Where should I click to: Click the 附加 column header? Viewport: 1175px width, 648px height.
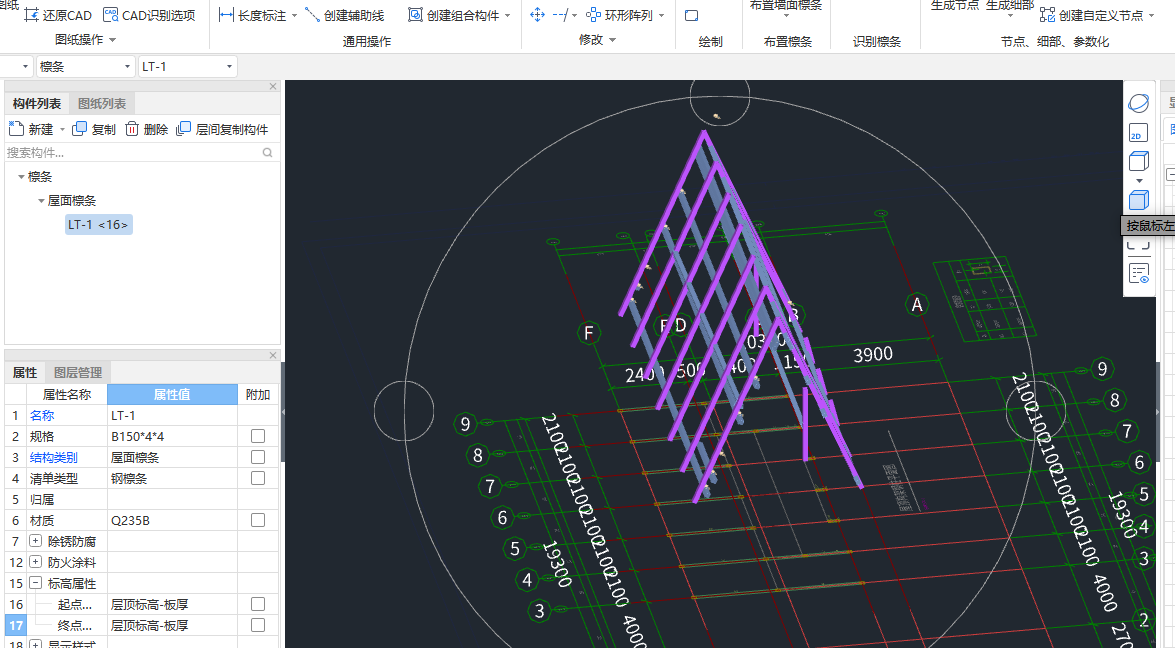(258, 394)
